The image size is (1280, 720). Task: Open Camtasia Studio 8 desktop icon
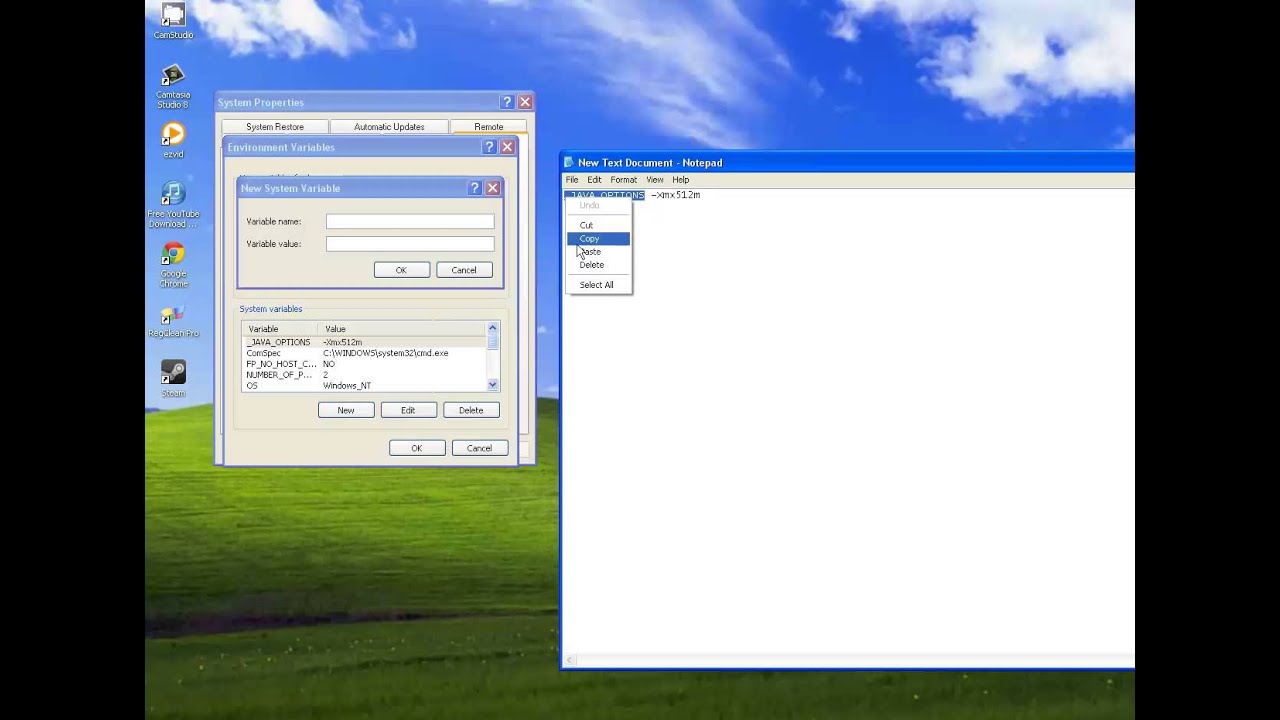pyautogui.click(x=173, y=86)
